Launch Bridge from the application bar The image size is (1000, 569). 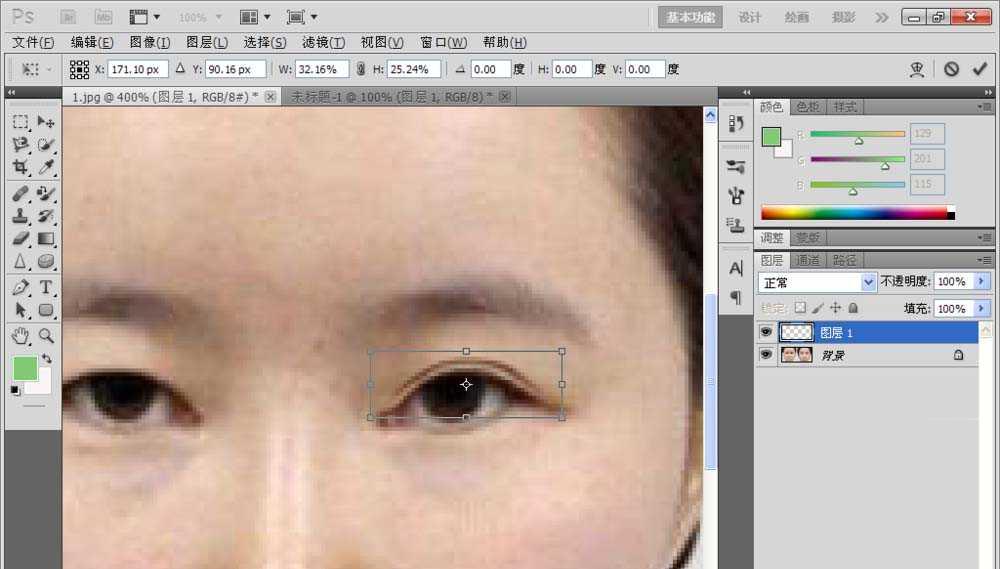68,17
